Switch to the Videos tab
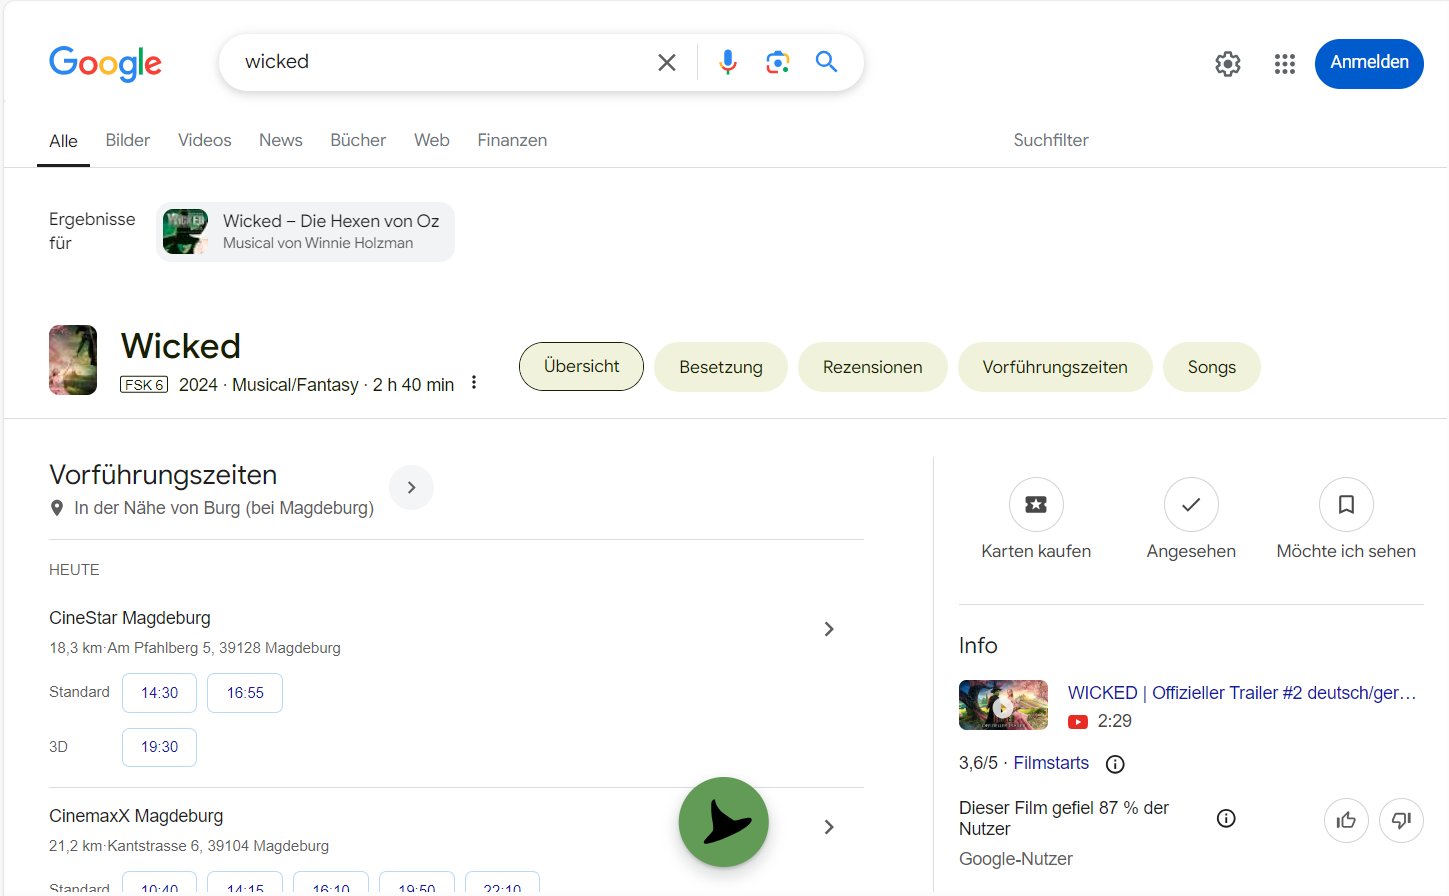The image size is (1449, 896). coord(205,140)
